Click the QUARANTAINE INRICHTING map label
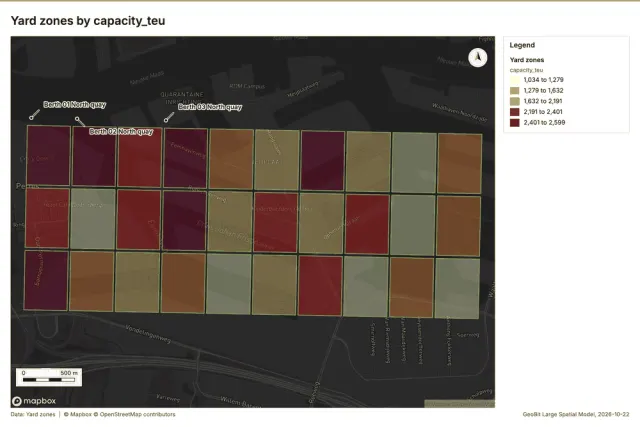This screenshot has height=427, width=640. (182, 98)
